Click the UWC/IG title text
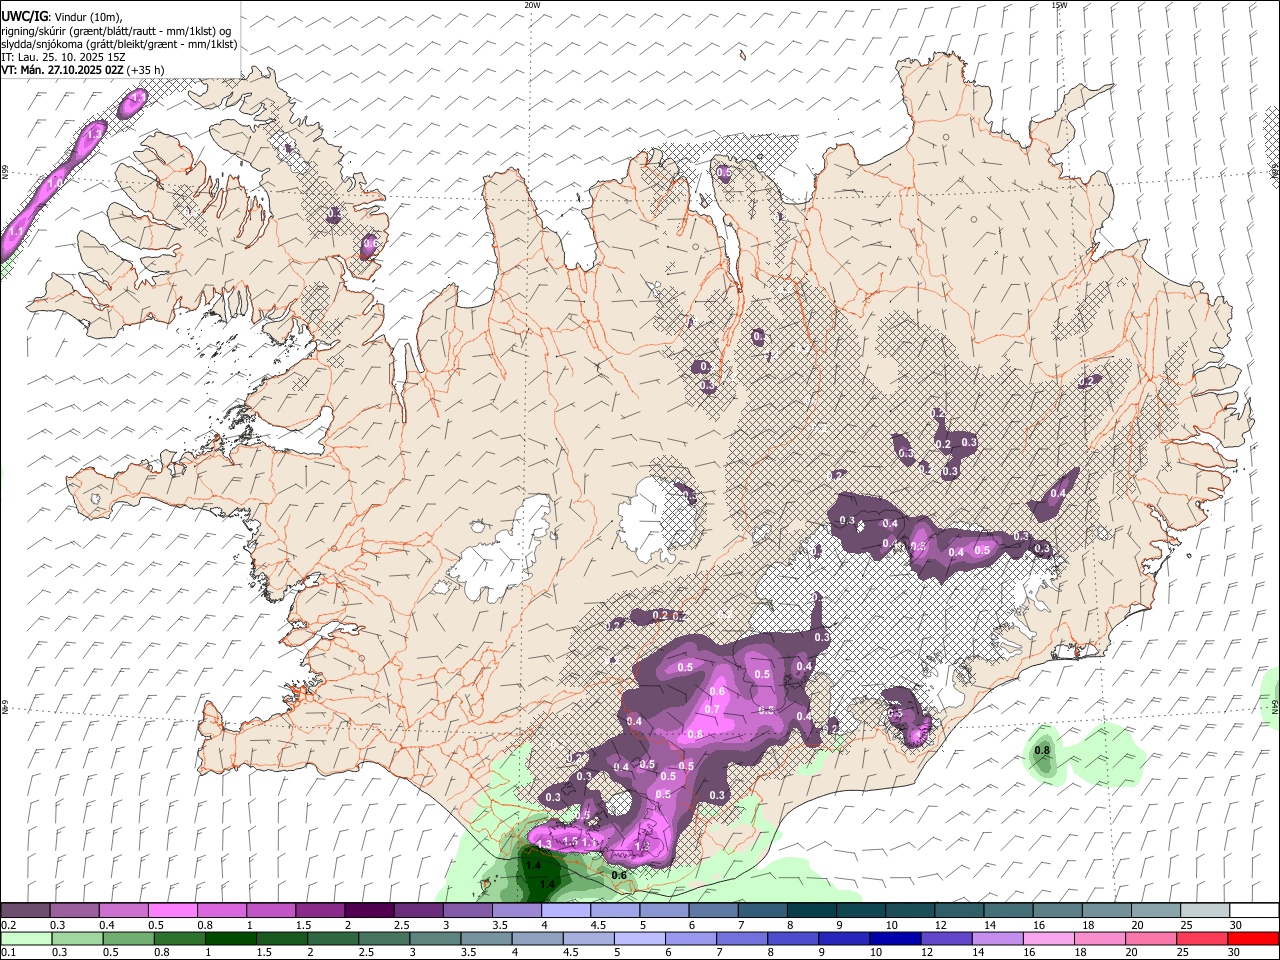 (24, 16)
